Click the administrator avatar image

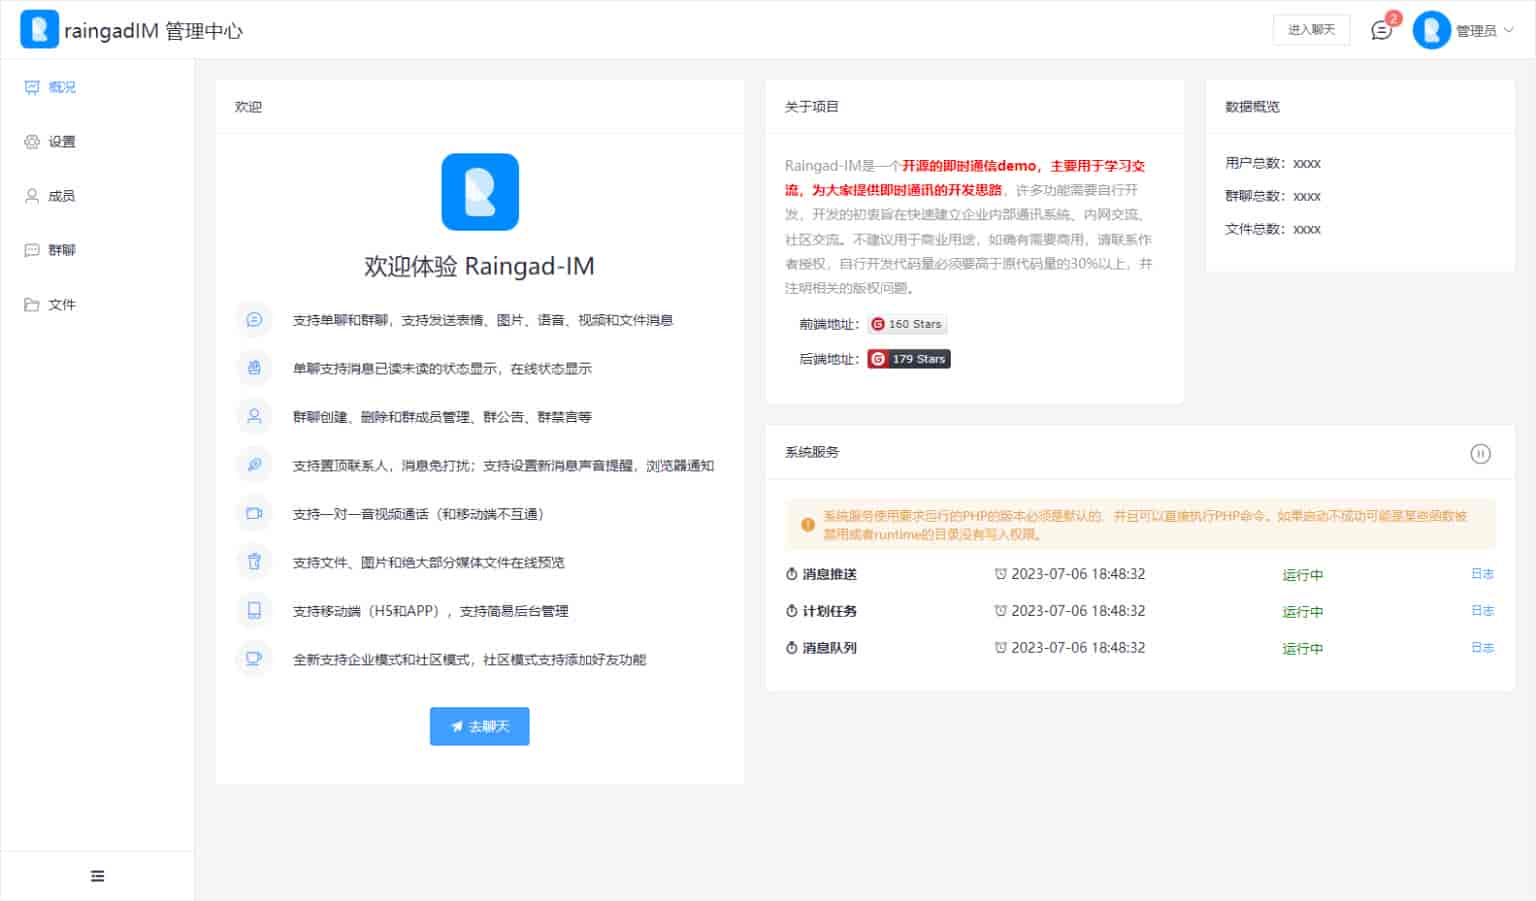(x=1431, y=31)
